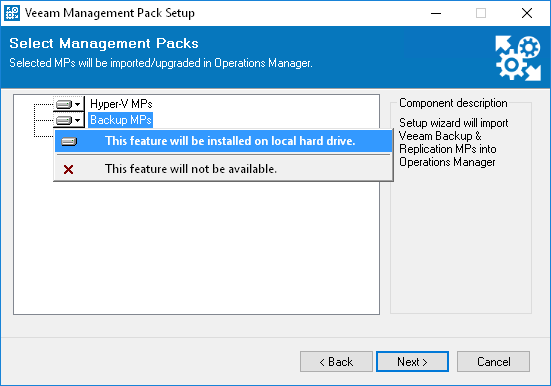This screenshot has width=551, height=386.
Task: Click the Veeam app icon in title bar
Action: coord(12,13)
